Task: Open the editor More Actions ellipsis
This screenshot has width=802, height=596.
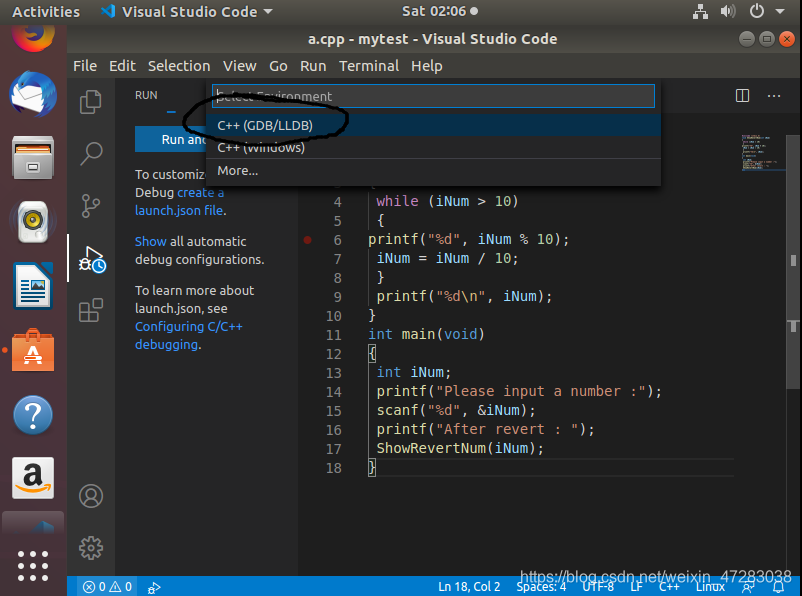Action: click(x=774, y=96)
